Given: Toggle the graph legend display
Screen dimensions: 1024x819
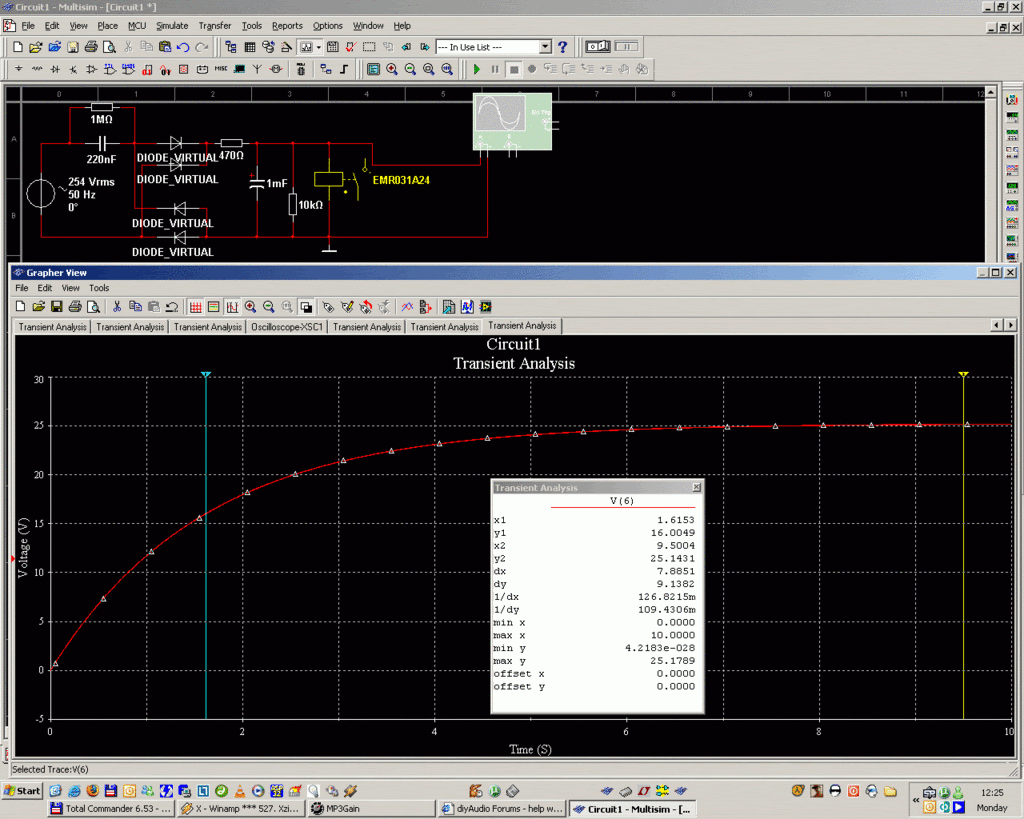Looking at the screenshot, I should pyautogui.click(x=214, y=307).
